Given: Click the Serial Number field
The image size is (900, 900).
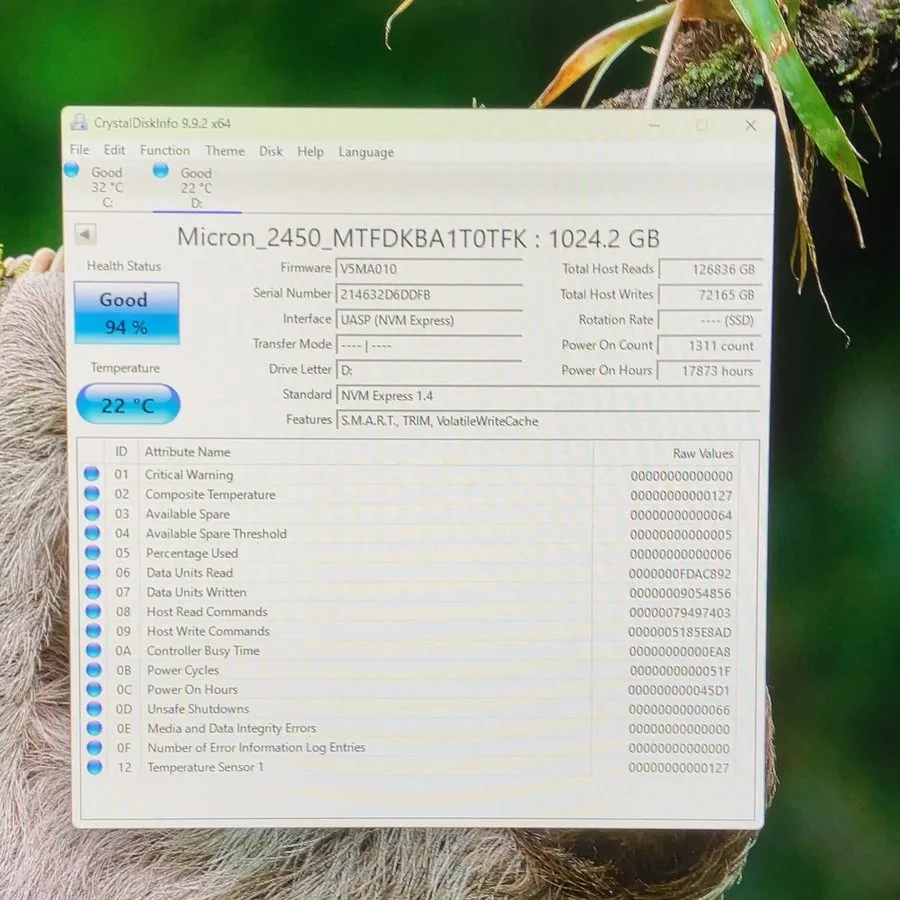Looking at the screenshot, I should tap(429, 294).
